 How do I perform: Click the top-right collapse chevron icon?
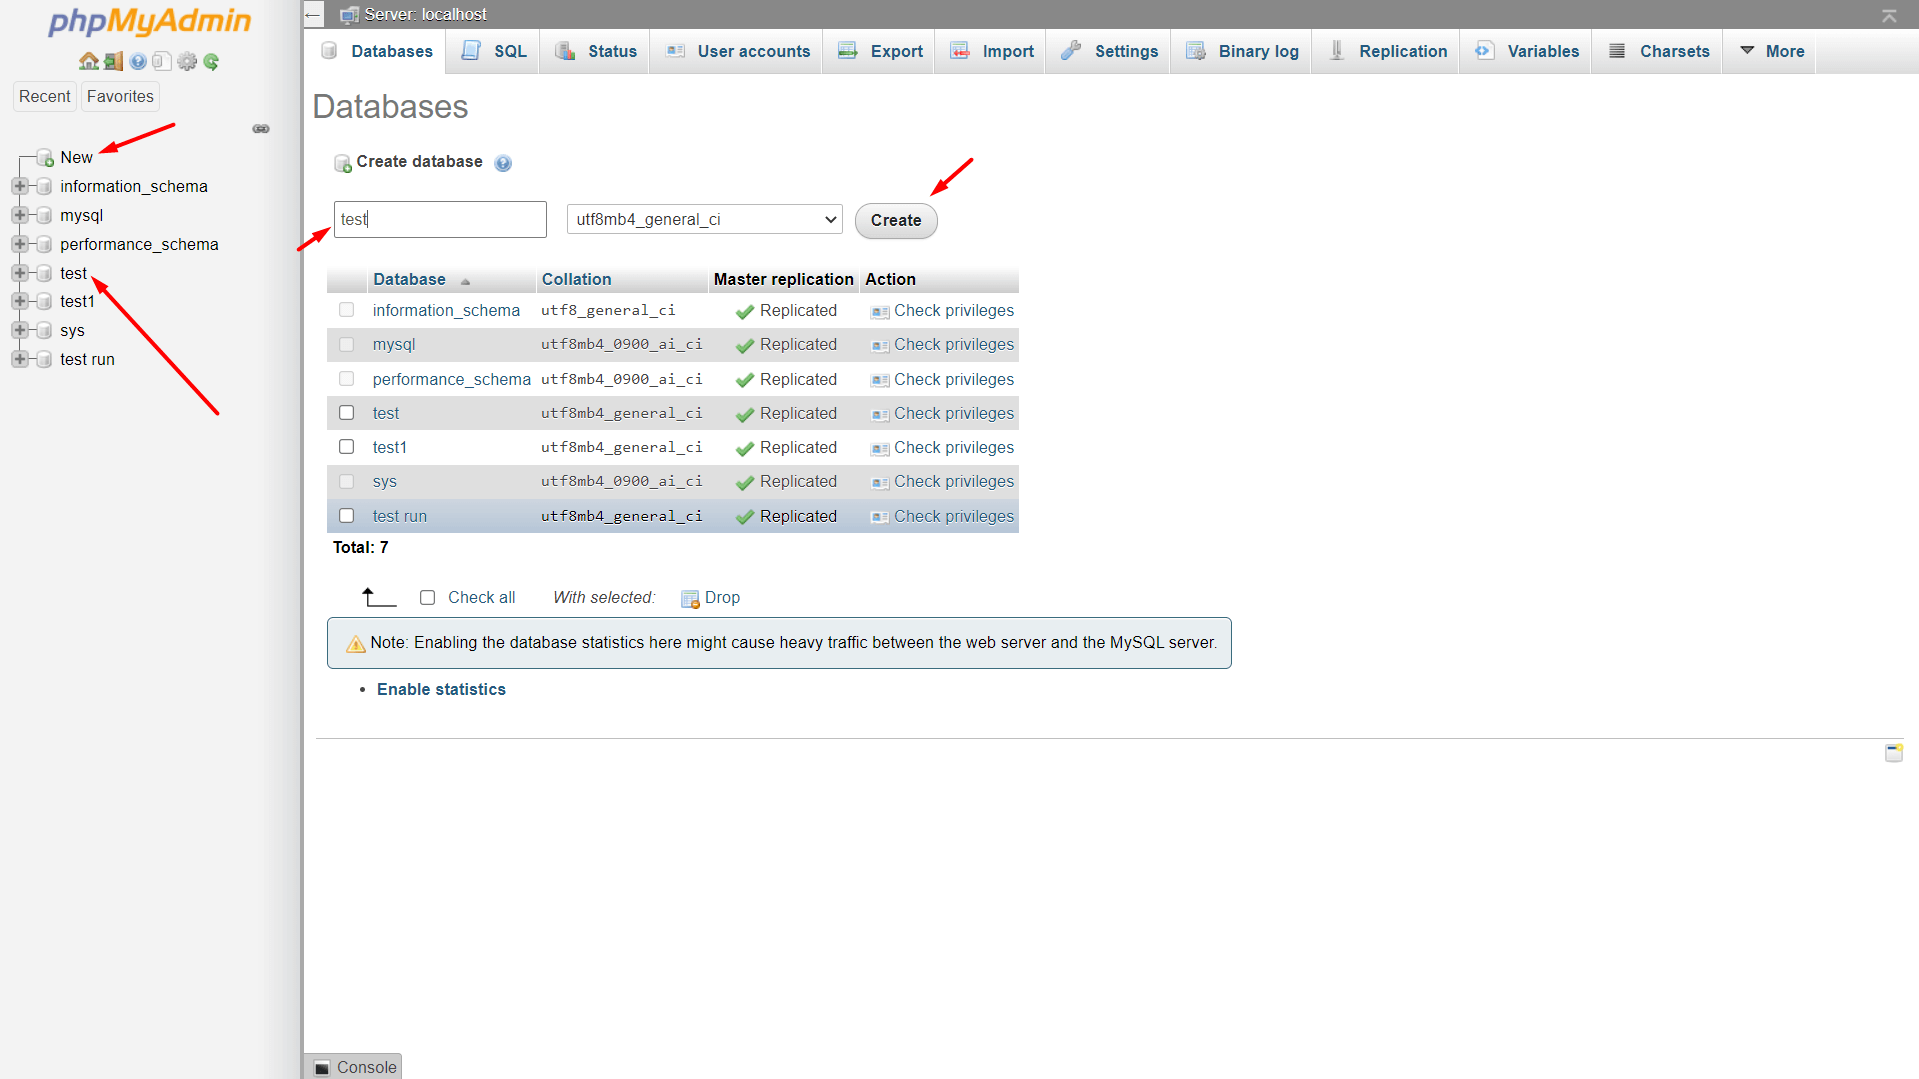coord(1889,15)
